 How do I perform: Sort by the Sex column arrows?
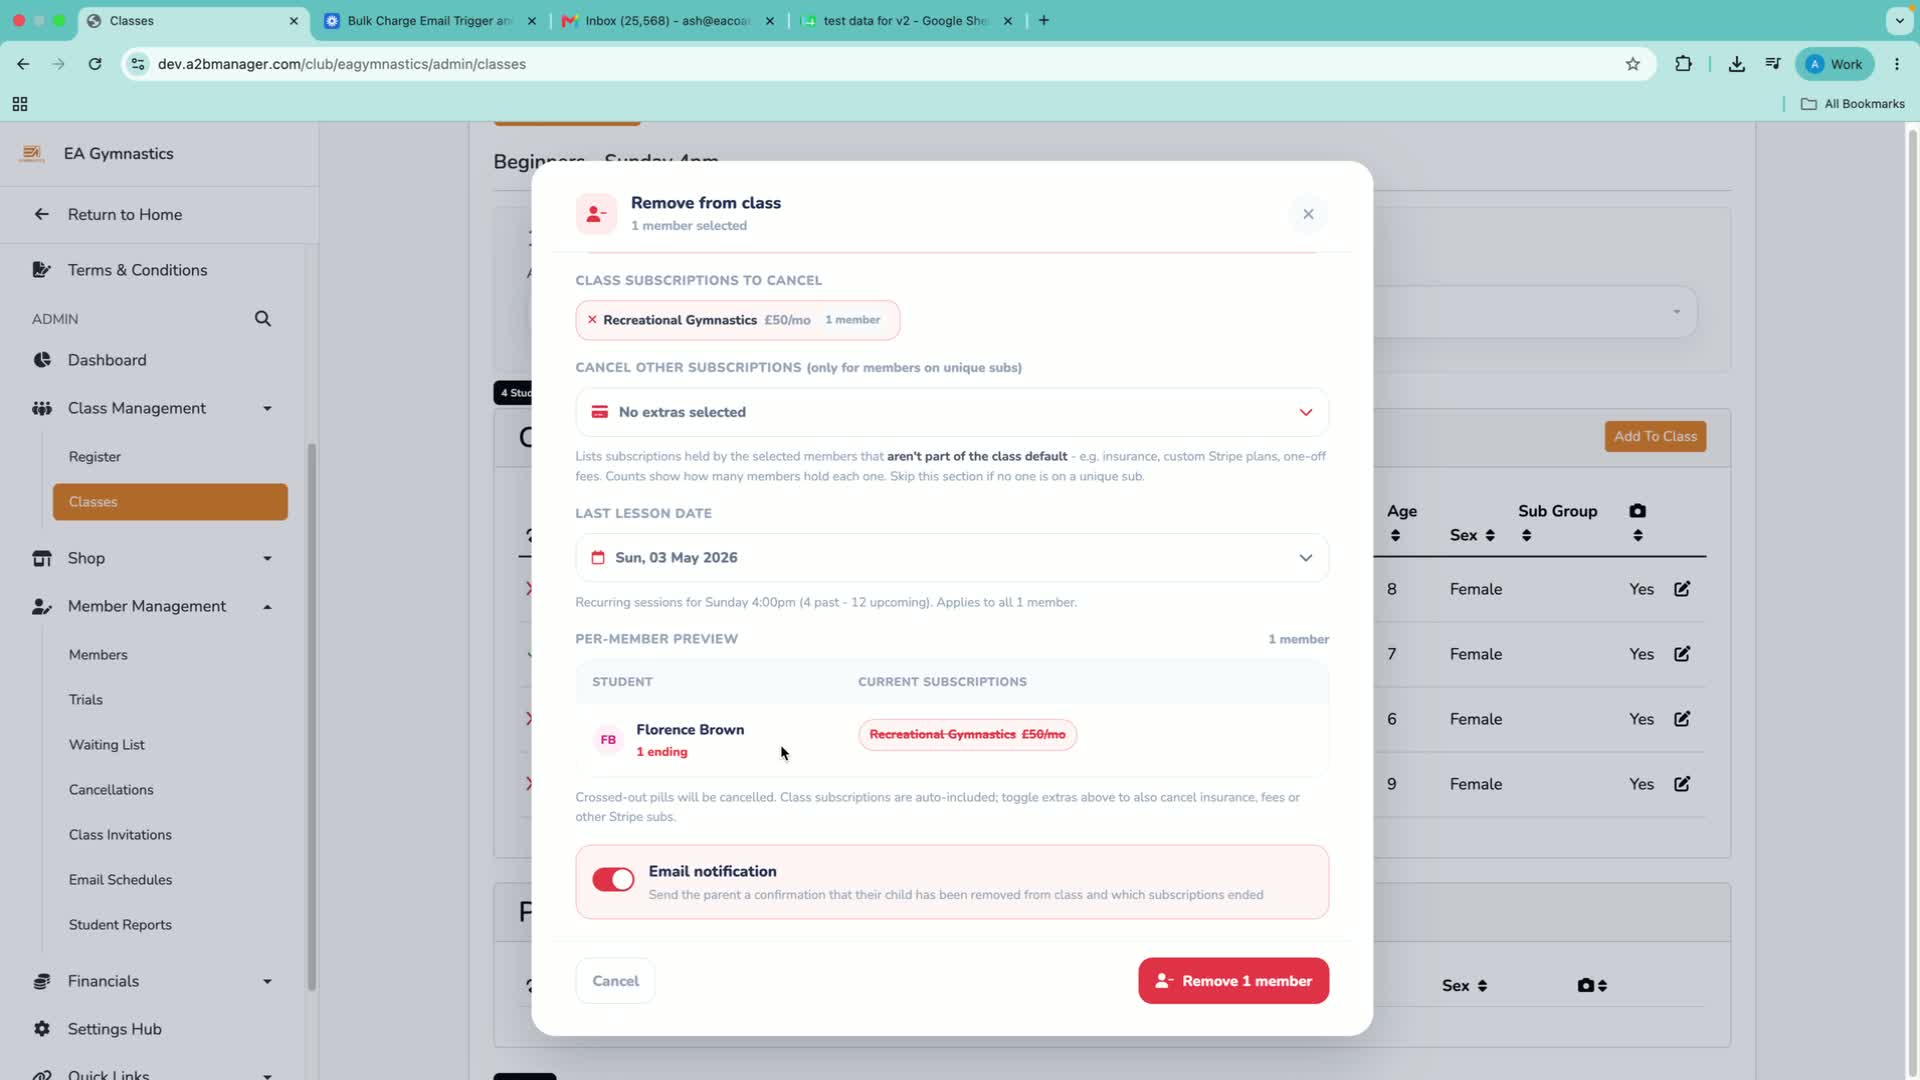[1490, 536]
